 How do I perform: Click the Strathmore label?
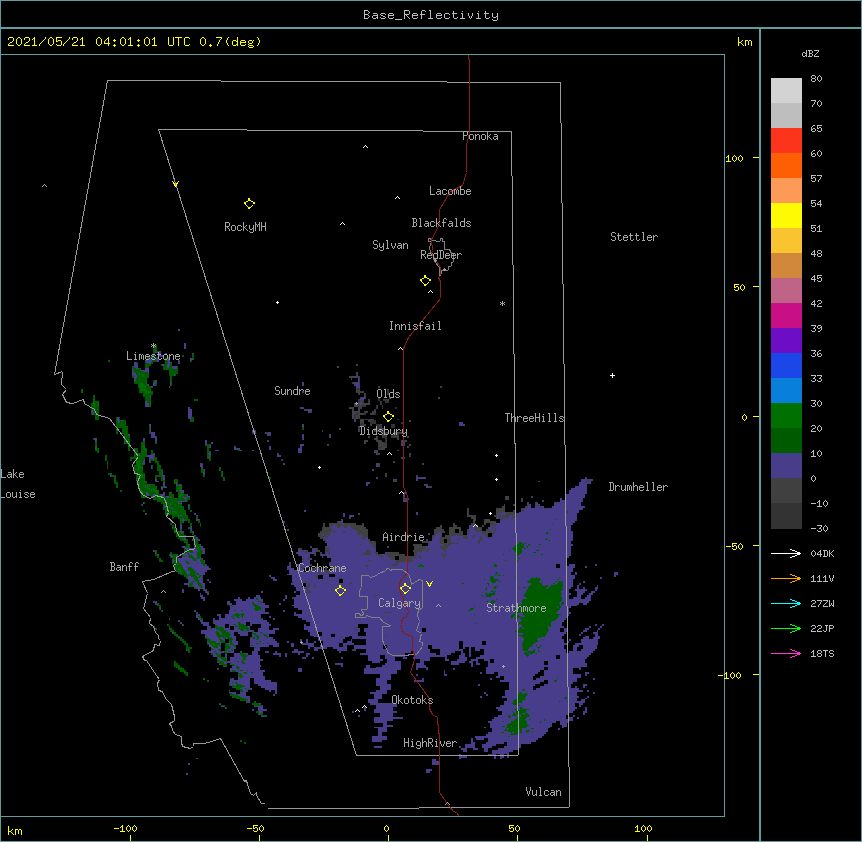pyautogui.click(x=516, y=608)
